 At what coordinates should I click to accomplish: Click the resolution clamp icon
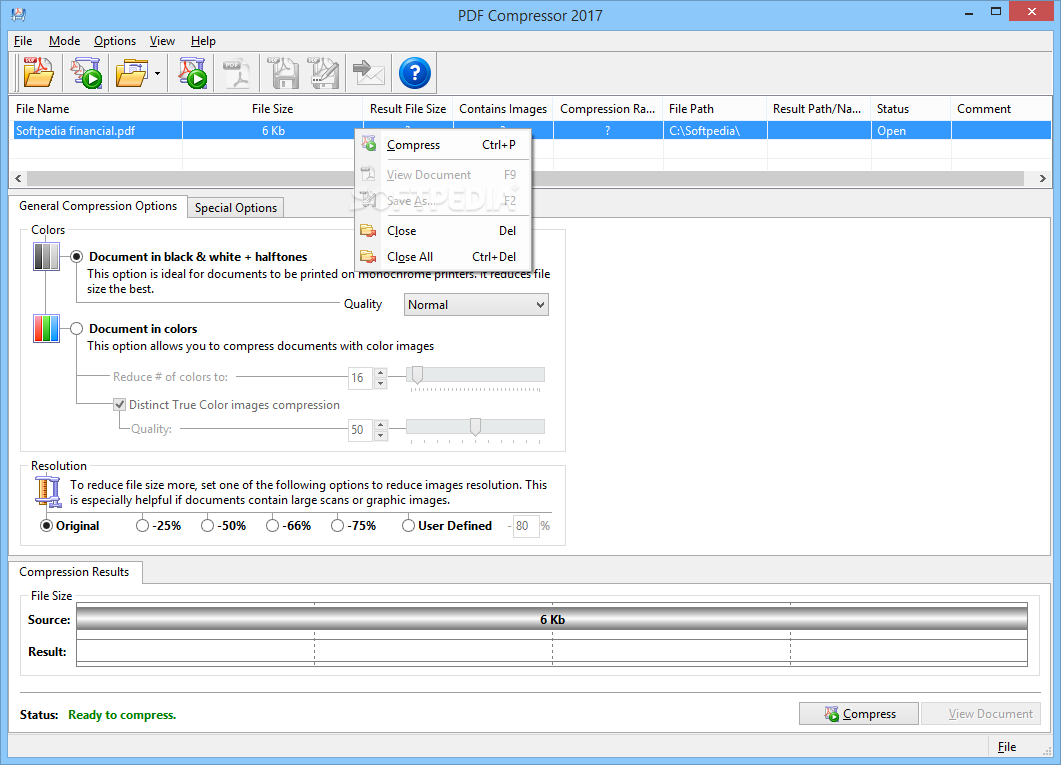[x=47, y=491]
